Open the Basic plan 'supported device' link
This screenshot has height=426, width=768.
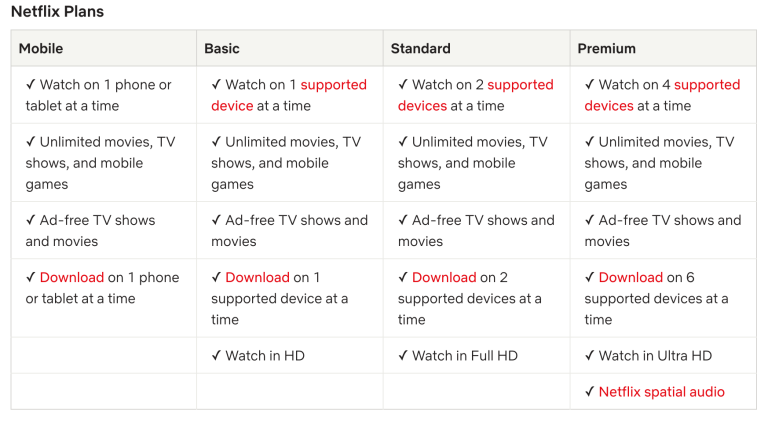(333, 85)
